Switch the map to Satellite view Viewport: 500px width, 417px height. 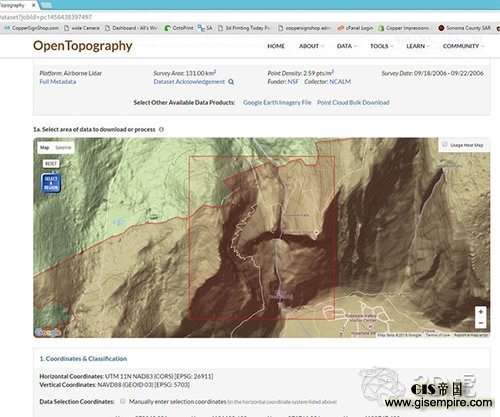tap(63, 147)
